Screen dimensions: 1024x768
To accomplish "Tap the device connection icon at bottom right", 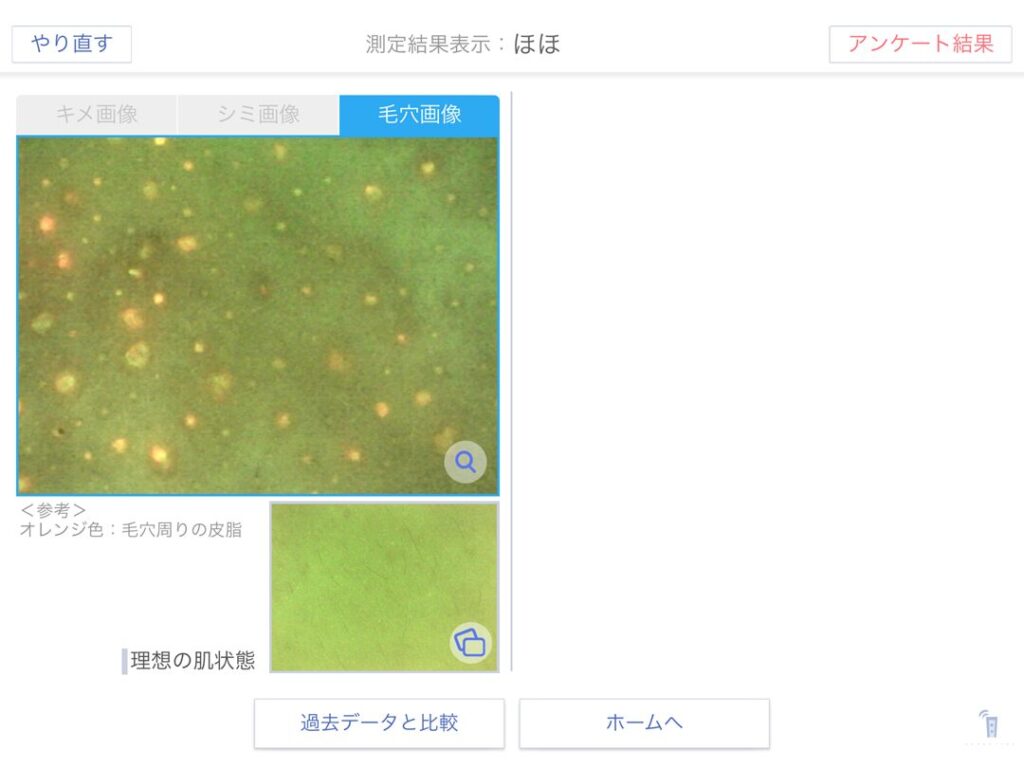I will pos(989,724).
